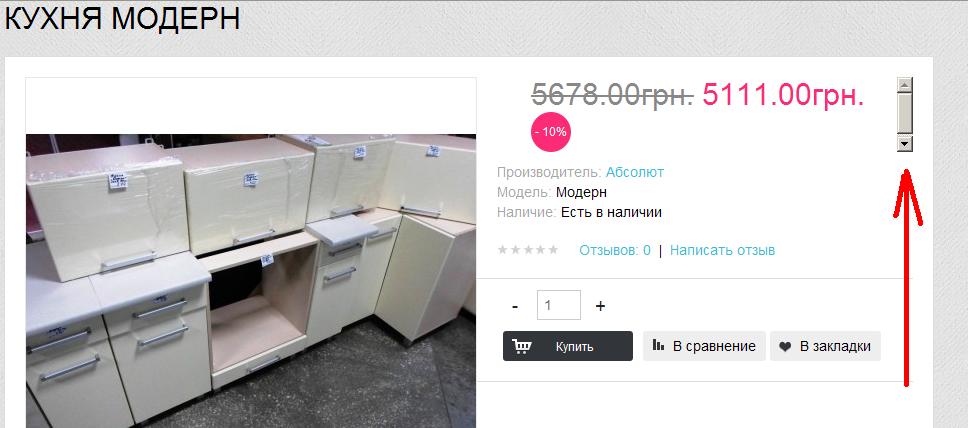Click the scrollbar thumb handle
The image size is (968, 428).
(x=905, y=114)
